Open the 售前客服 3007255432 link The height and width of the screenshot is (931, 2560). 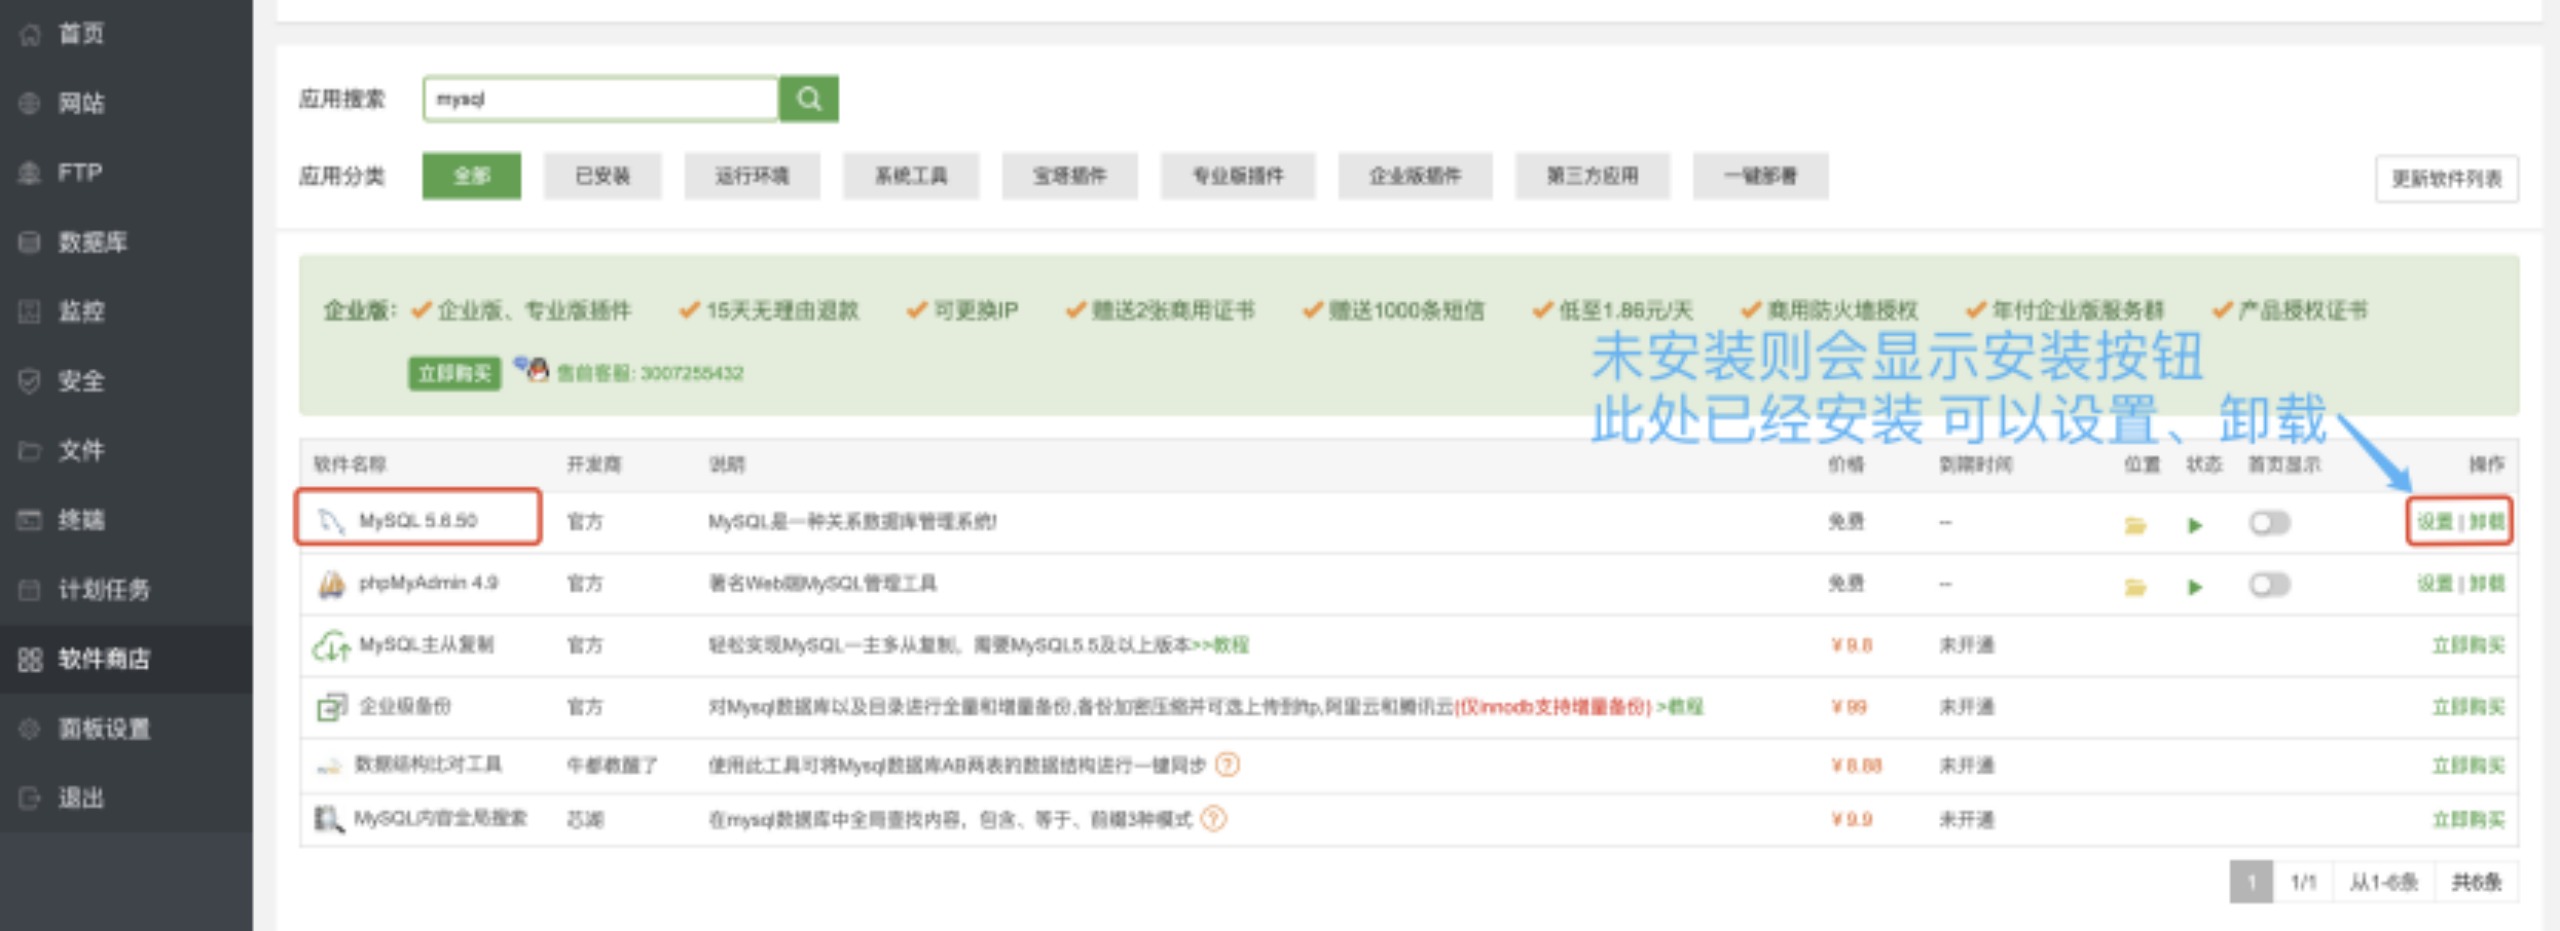tap(650, 374)
